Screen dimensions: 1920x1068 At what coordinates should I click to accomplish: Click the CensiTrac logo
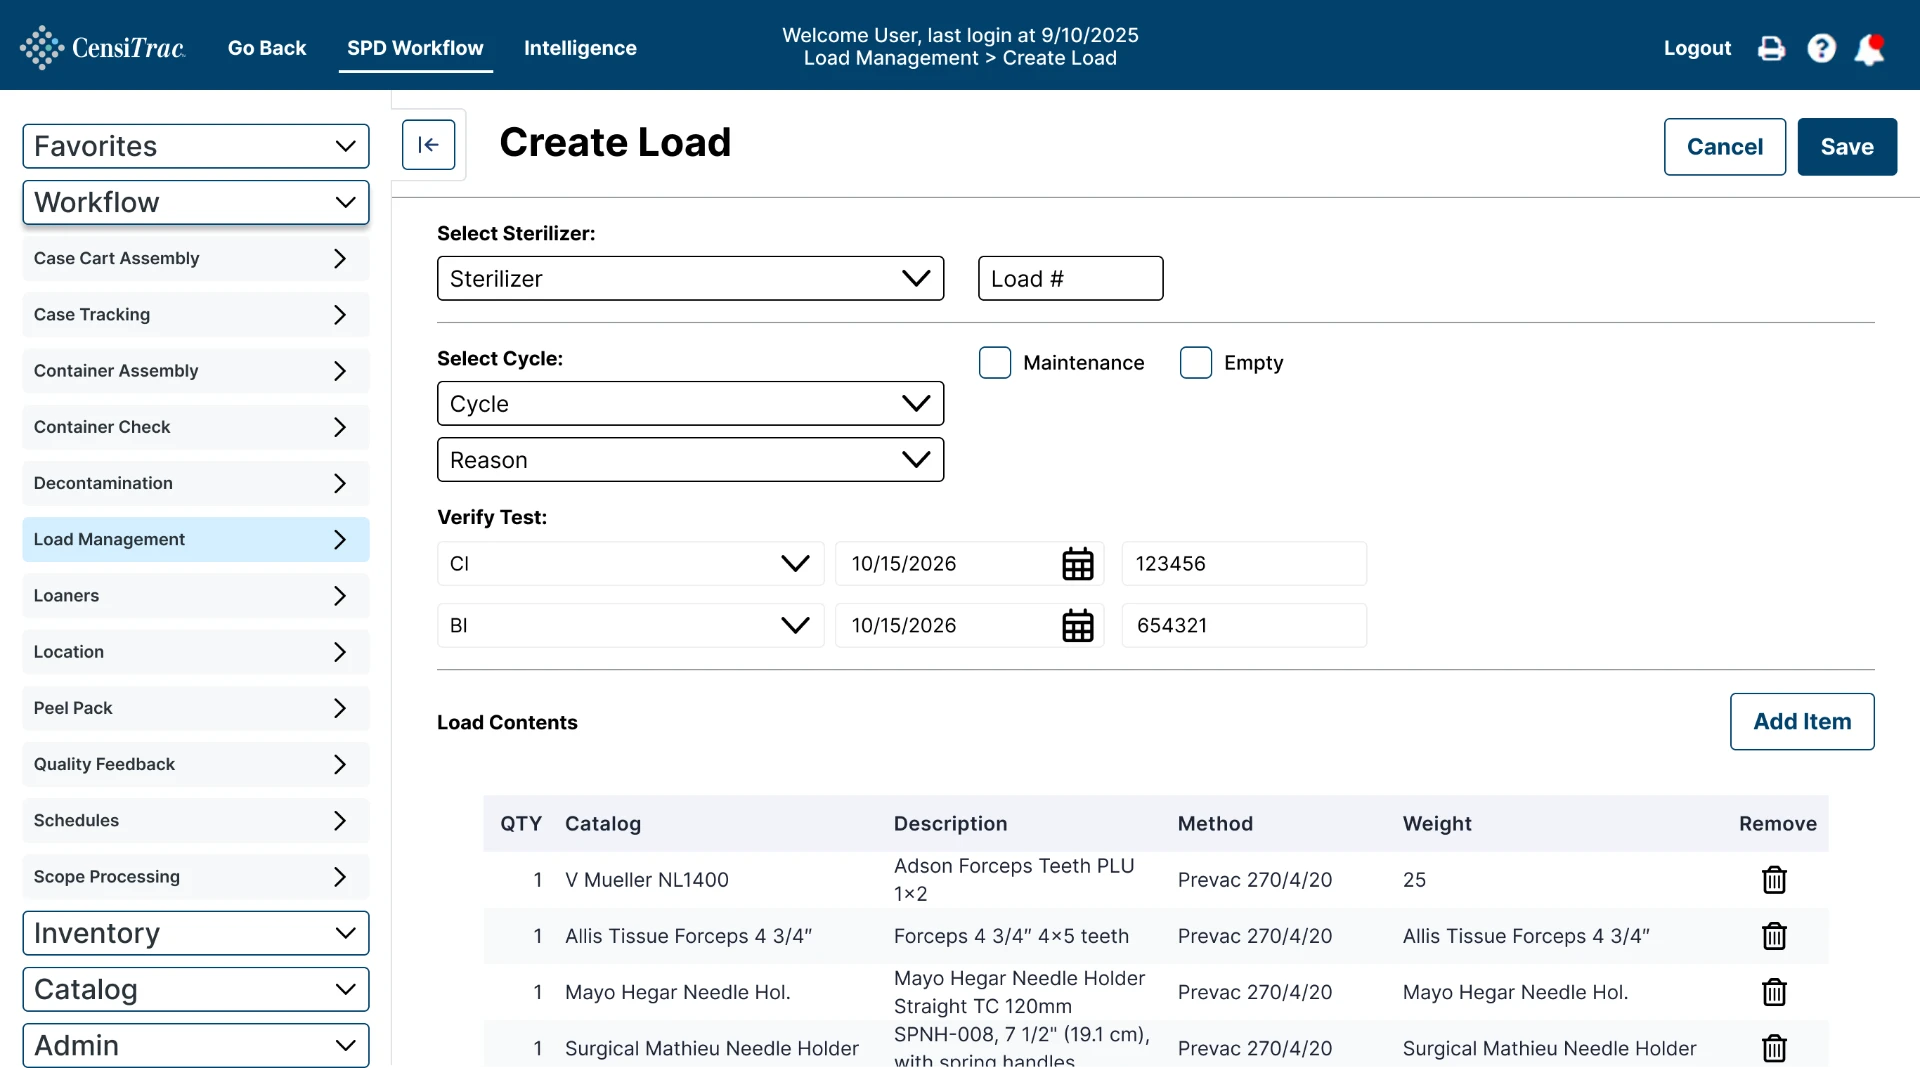pyautogui.click(x=102, y=47)
